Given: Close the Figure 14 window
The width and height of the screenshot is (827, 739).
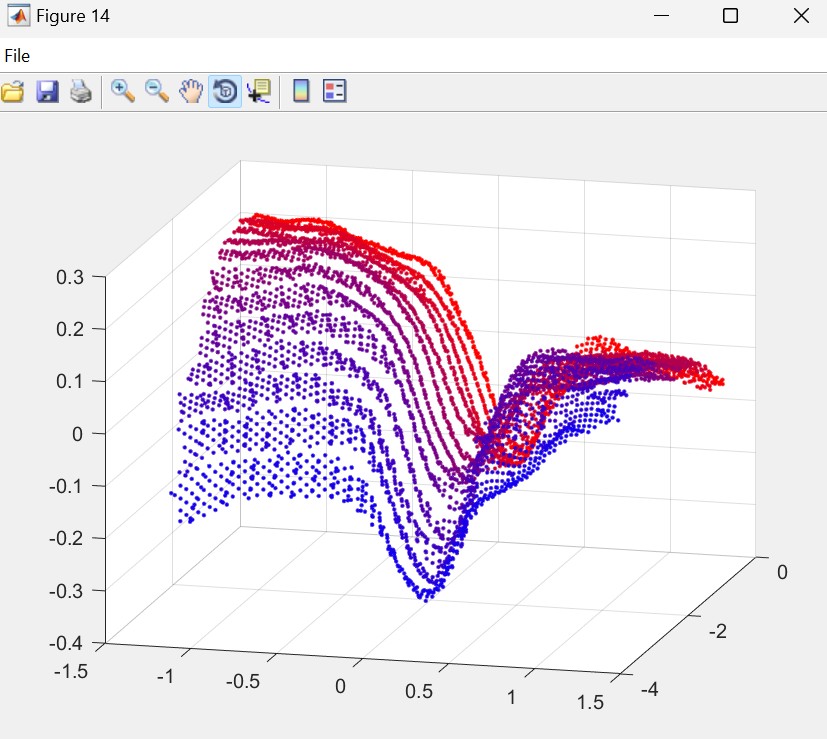Looking at the screenshot, I should [x=799, y=16].
